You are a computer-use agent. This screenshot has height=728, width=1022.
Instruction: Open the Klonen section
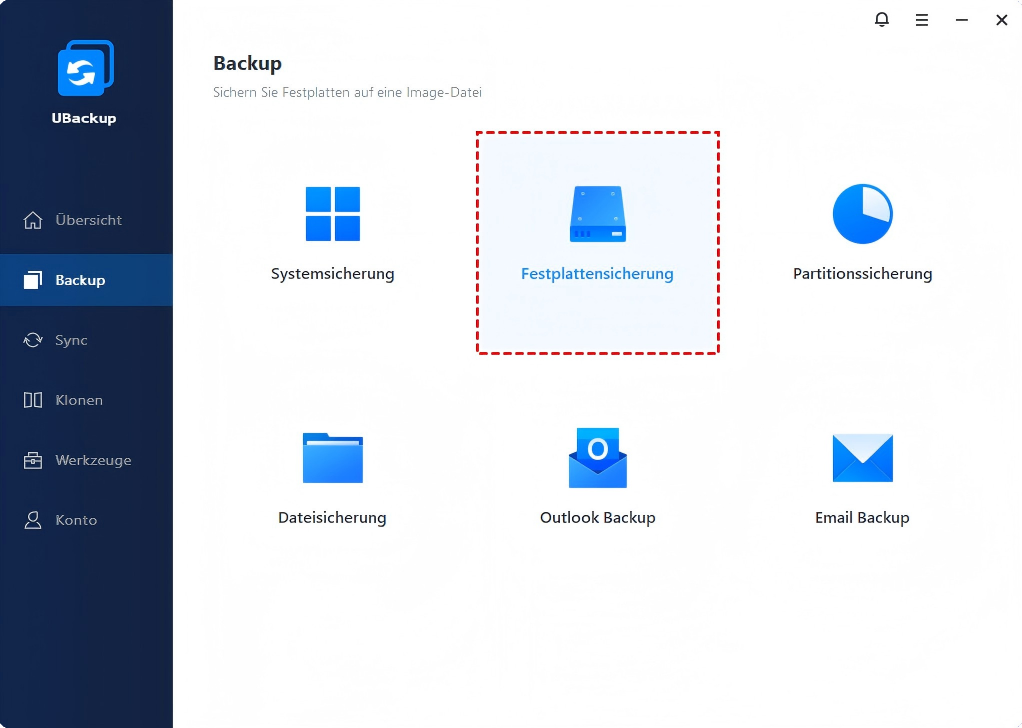[x=79, y=400]
